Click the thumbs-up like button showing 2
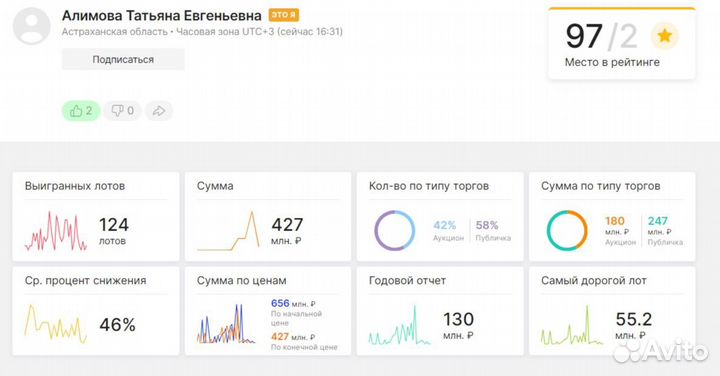Screen dimensions: 720x376 coord(81,111)
